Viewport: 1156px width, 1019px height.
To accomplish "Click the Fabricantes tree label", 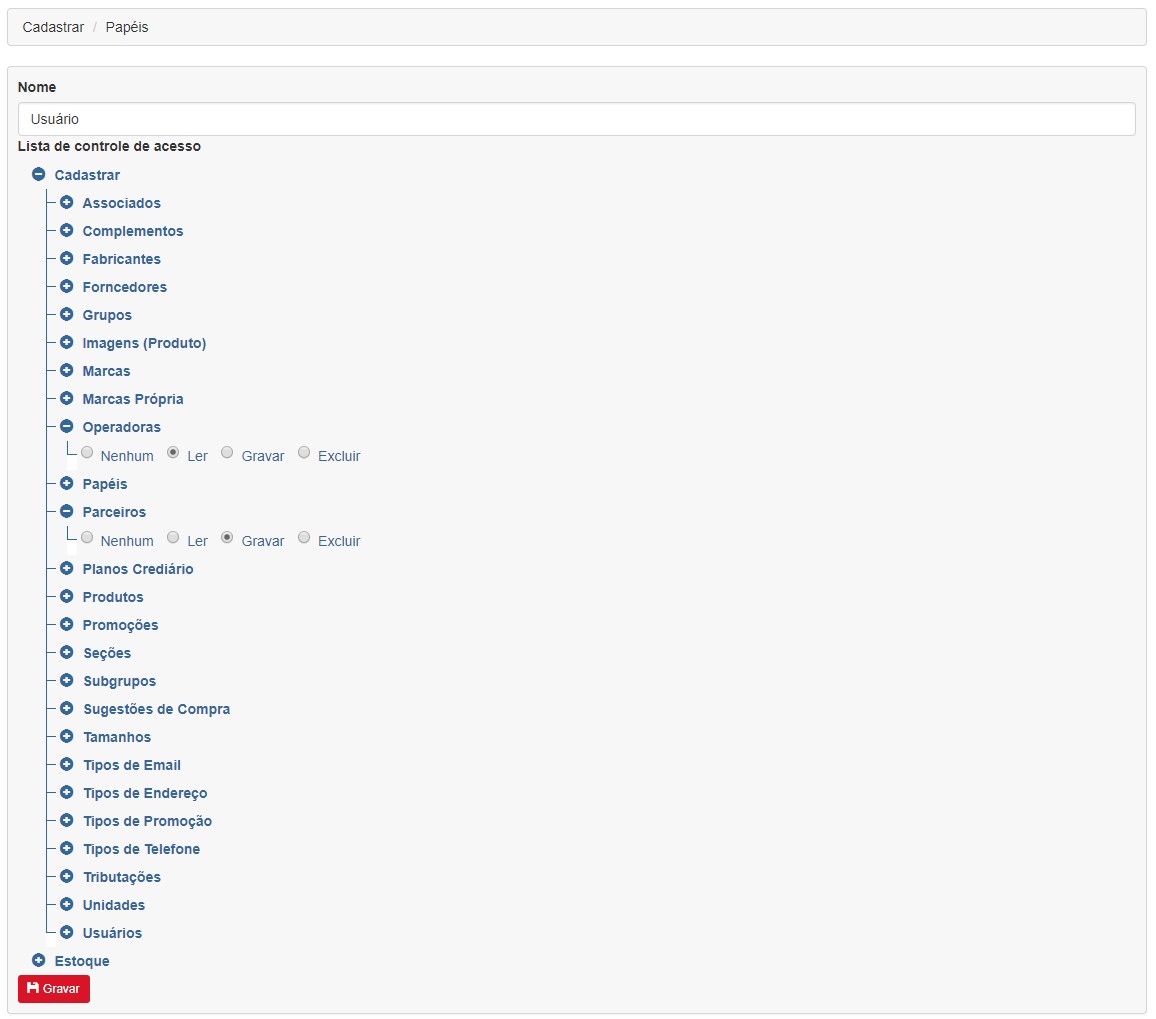I will click(122, 259).
